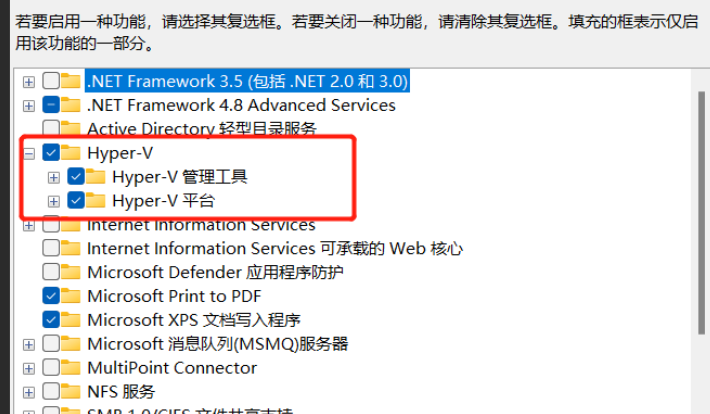Click folder icon next to .NET Framework 4.8
This screenshot has height=414, width=710.
(x=71, y=105)
